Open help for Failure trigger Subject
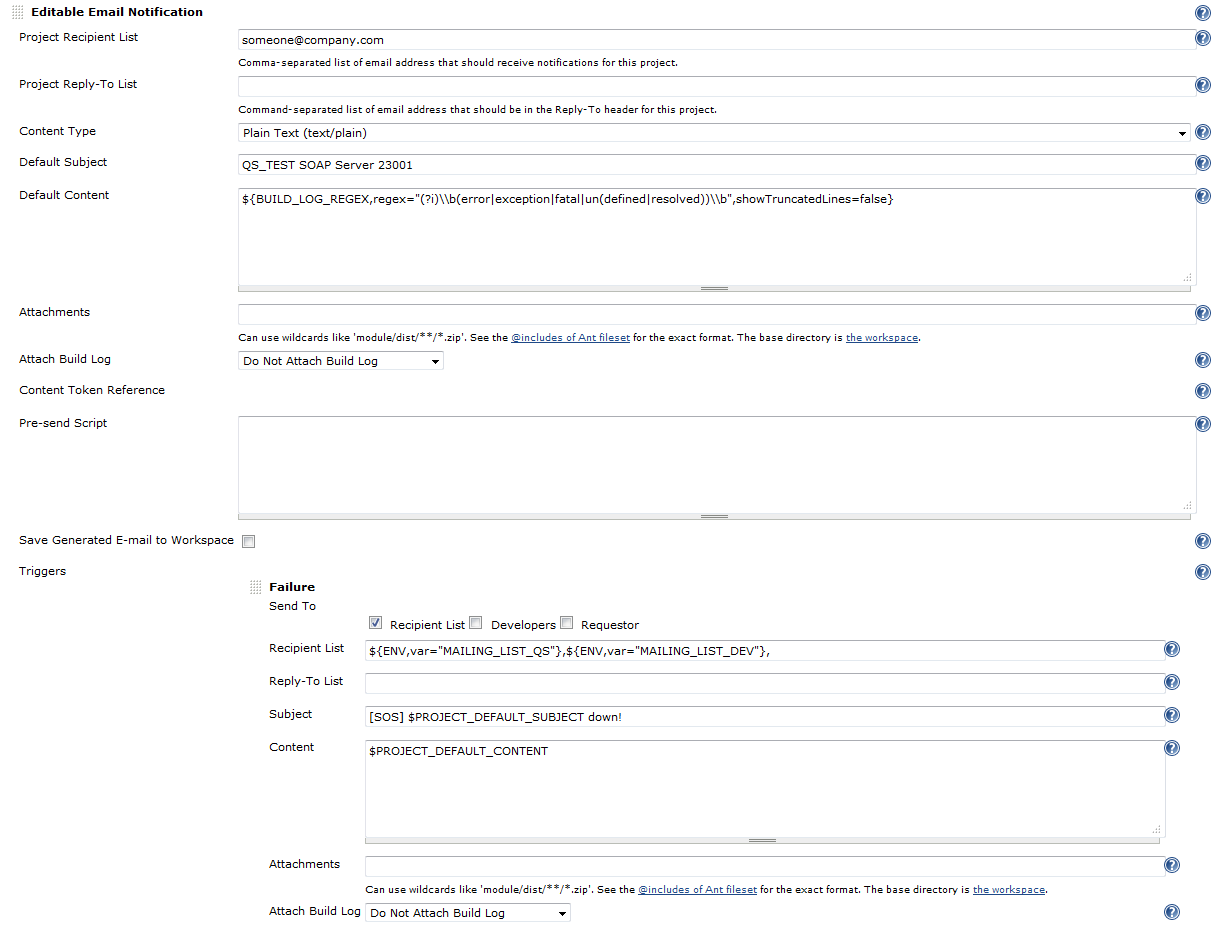Screen dimensions: 1222x931 coord(1172,715)
